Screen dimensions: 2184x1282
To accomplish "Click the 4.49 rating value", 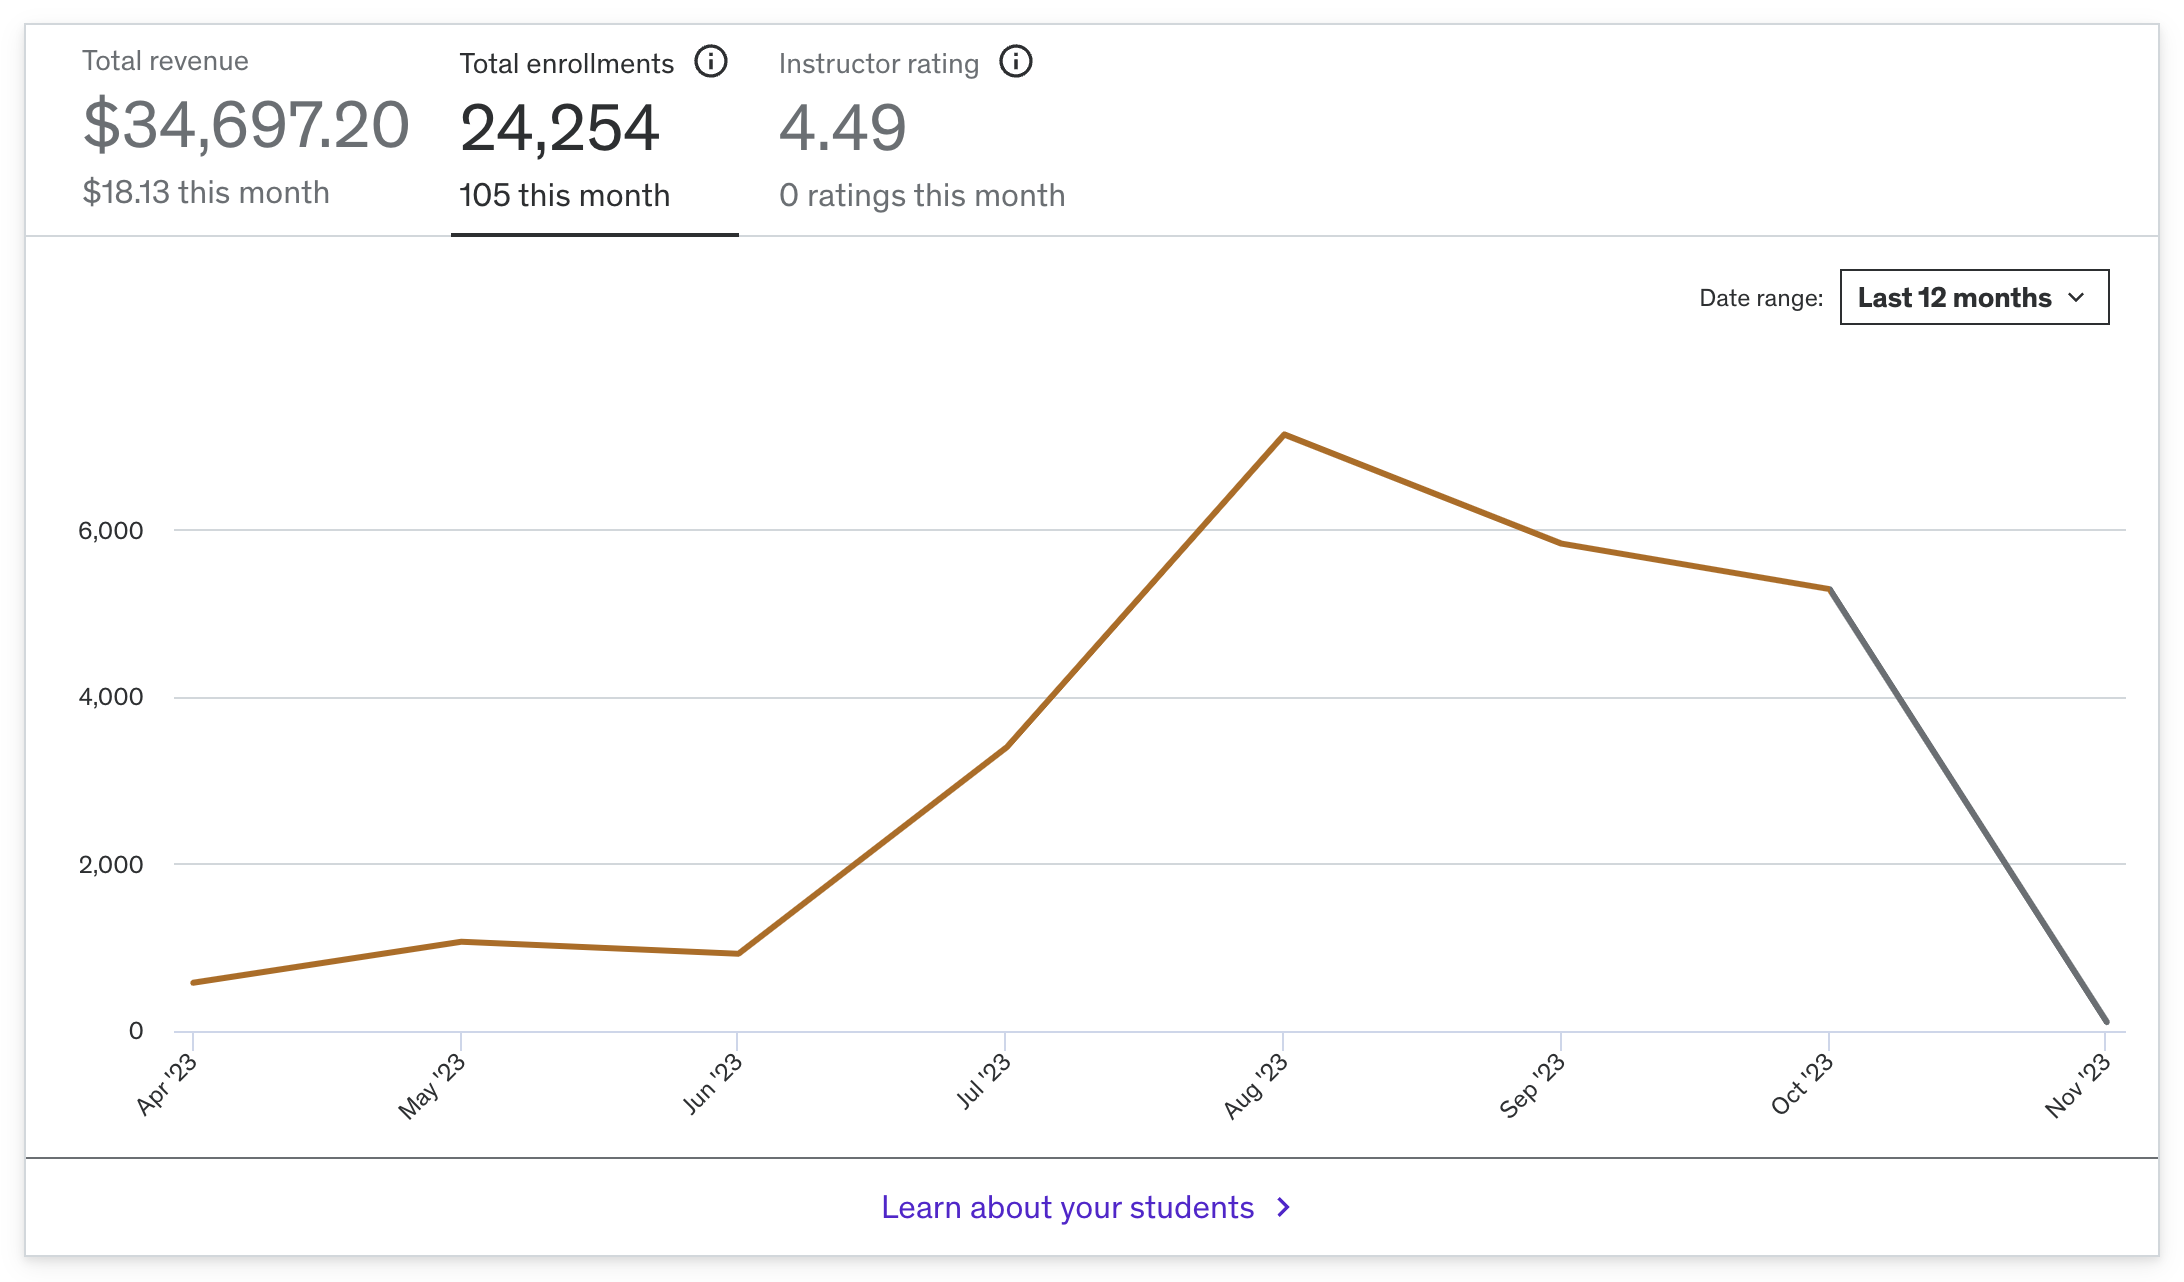I will tap(843, 129).
